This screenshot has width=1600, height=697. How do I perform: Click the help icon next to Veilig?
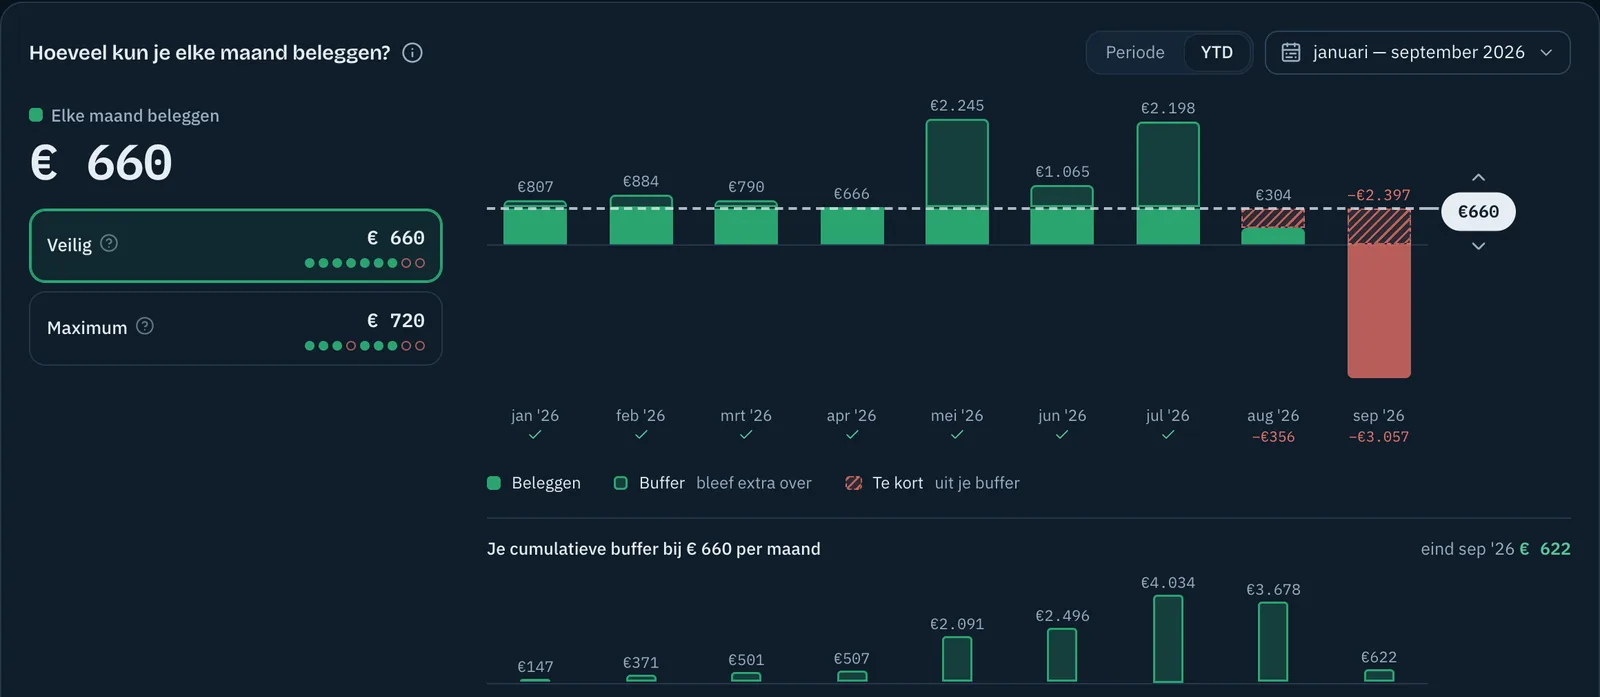(x=109, y=243)
